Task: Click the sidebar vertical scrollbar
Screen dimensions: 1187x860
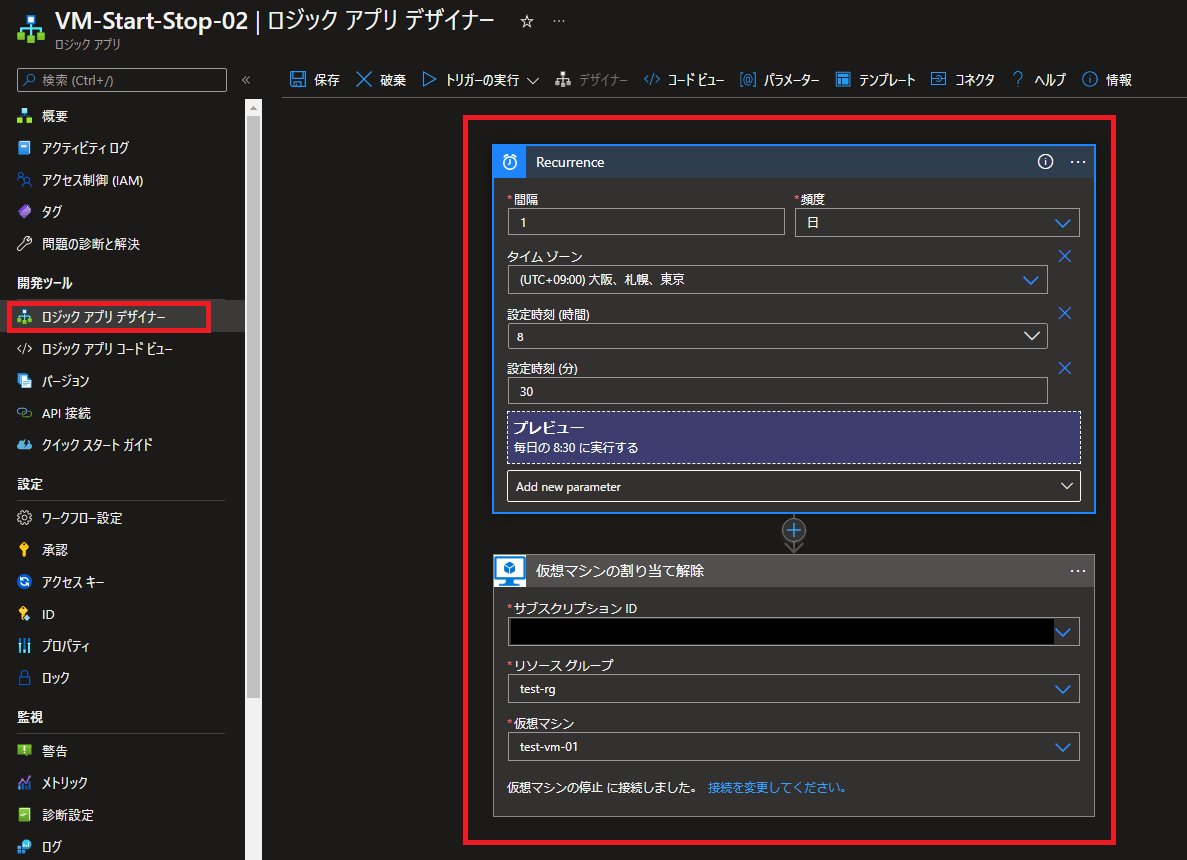Action: [x=254, y=405]
